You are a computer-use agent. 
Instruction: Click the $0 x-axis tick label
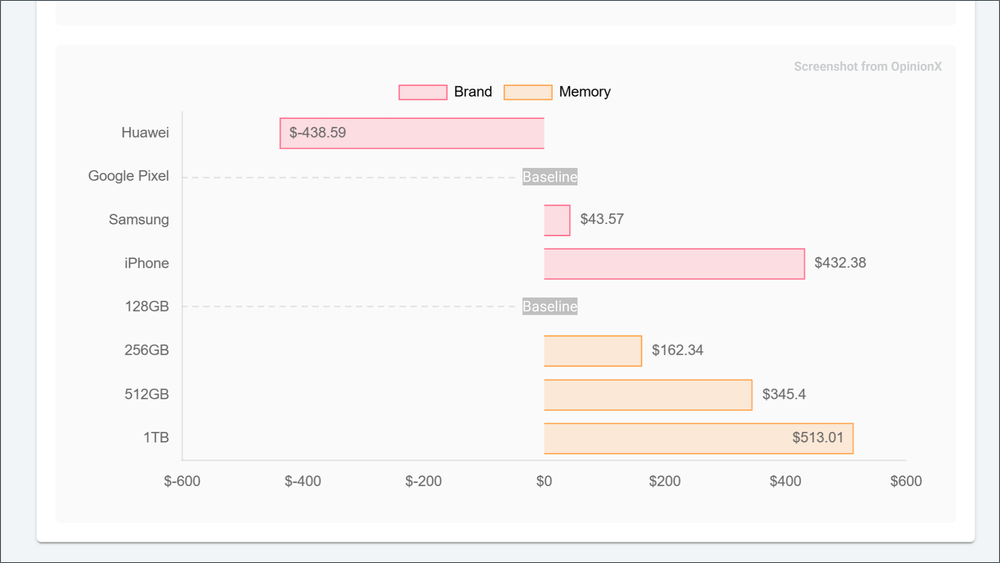(544, 481)
